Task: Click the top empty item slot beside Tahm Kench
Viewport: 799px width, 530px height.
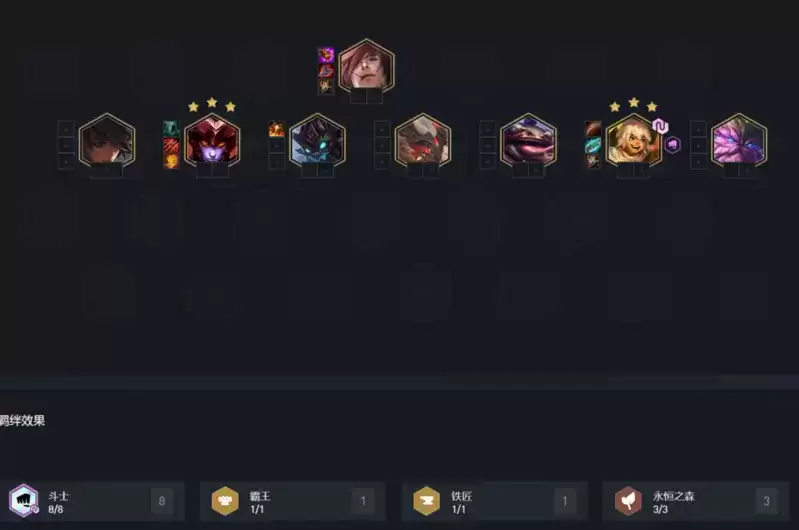Action: click(x=488, y=129)
